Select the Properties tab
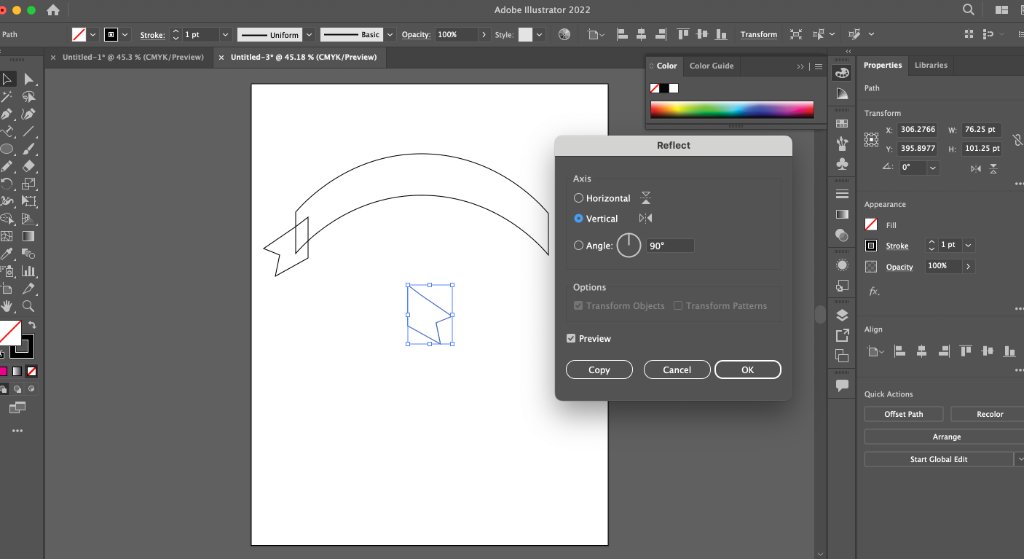Image resolution: width=1024 pixels, height=559 pixels. pos(882,65)
